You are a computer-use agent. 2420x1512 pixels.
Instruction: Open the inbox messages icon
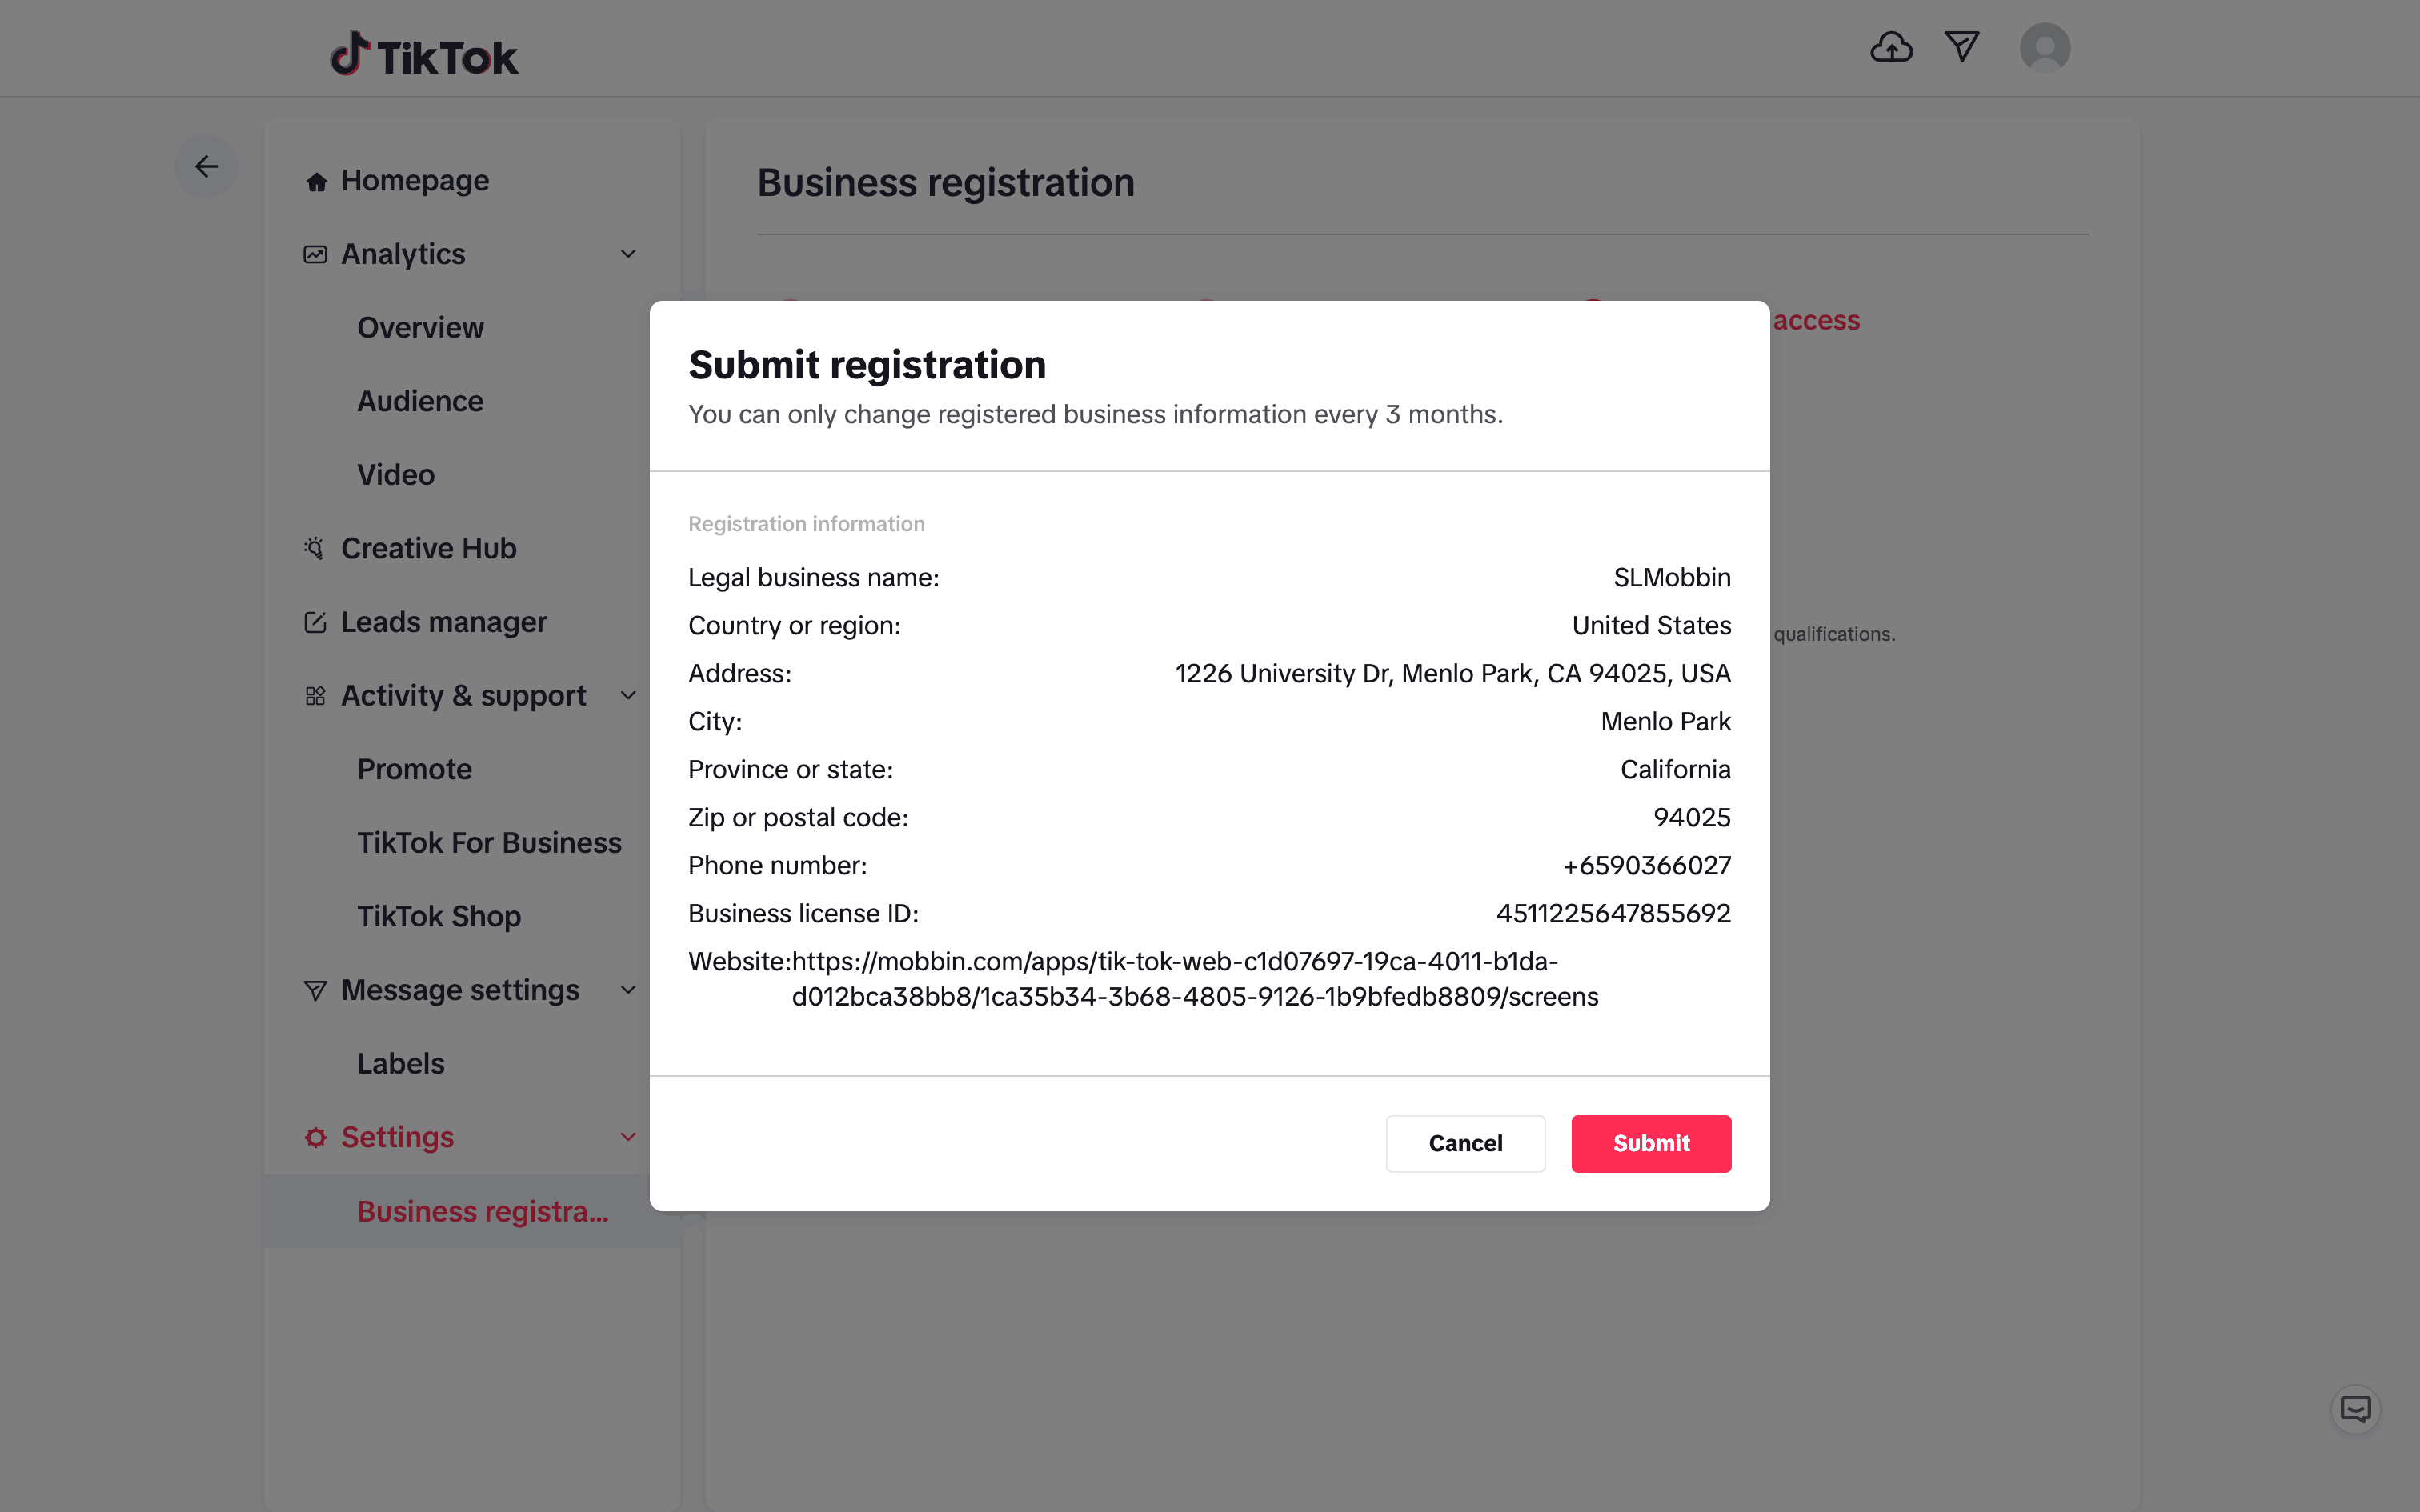pyautogui.click(x=1962, y=47)
